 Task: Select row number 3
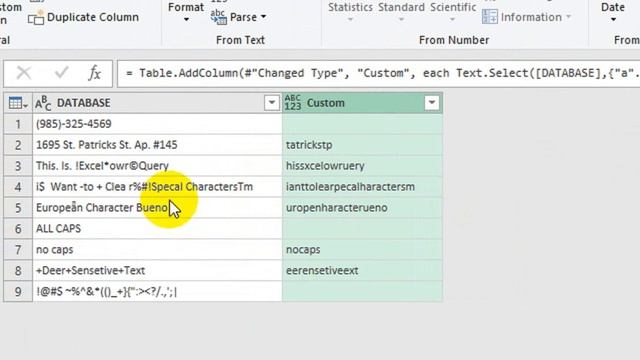point(18,166)
